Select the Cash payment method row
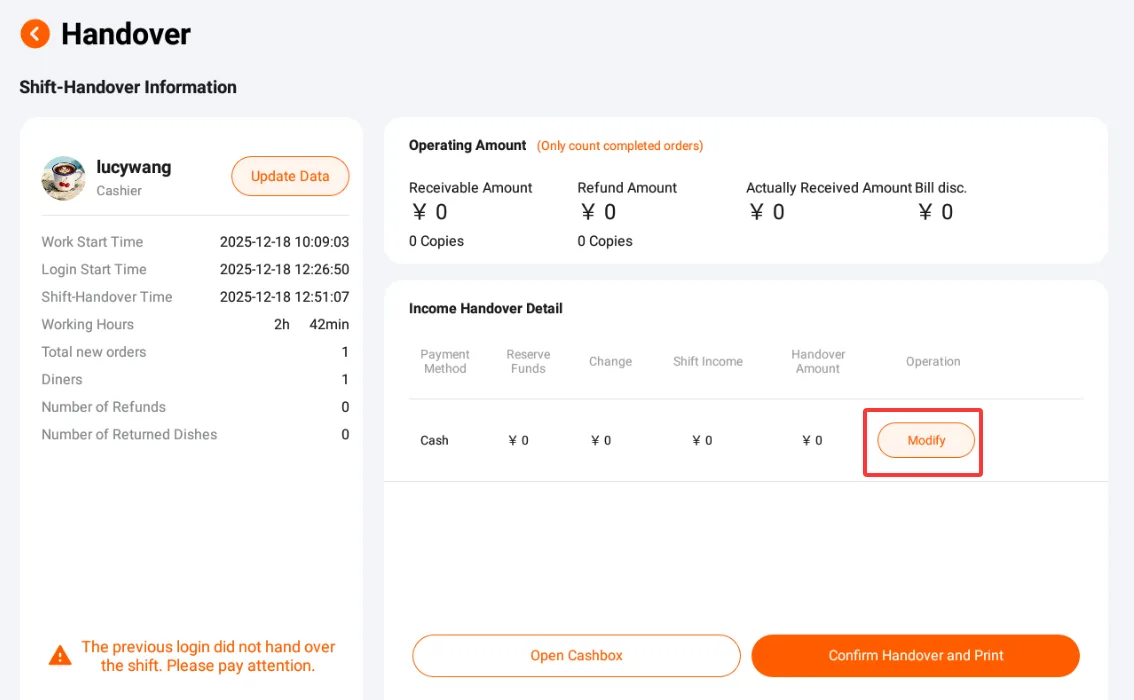The image size is (1134, 700). (746, 440)
